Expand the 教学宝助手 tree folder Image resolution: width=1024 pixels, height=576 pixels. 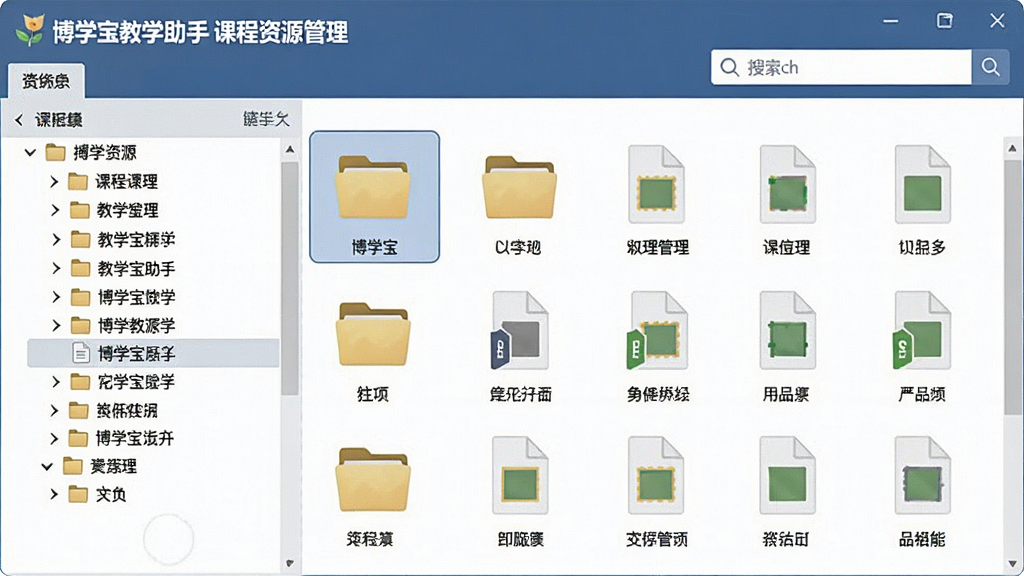(56, 268)
